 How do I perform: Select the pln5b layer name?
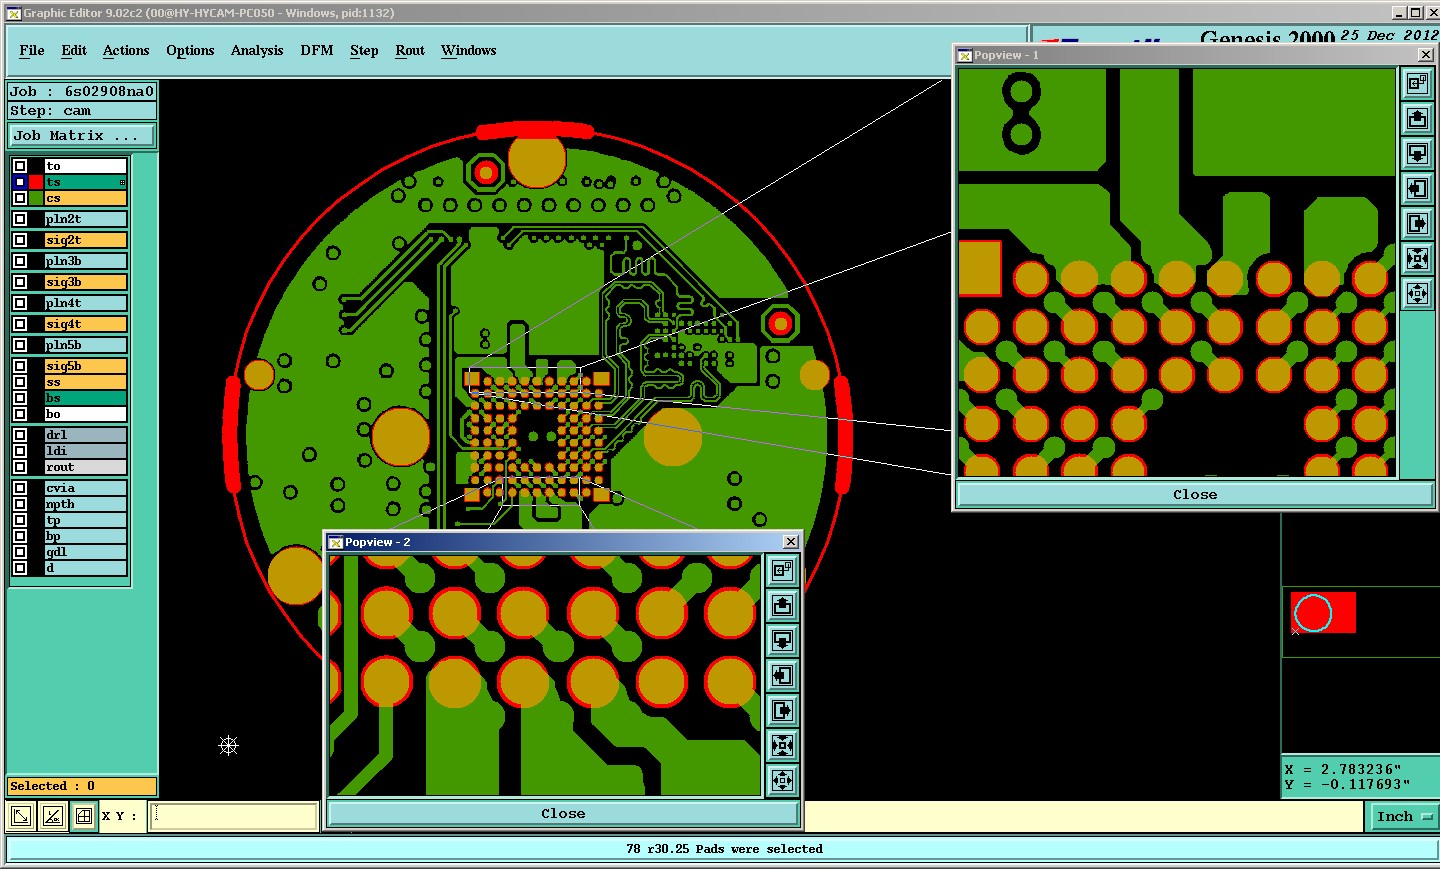pyautogui.click(x=86, y=345)
